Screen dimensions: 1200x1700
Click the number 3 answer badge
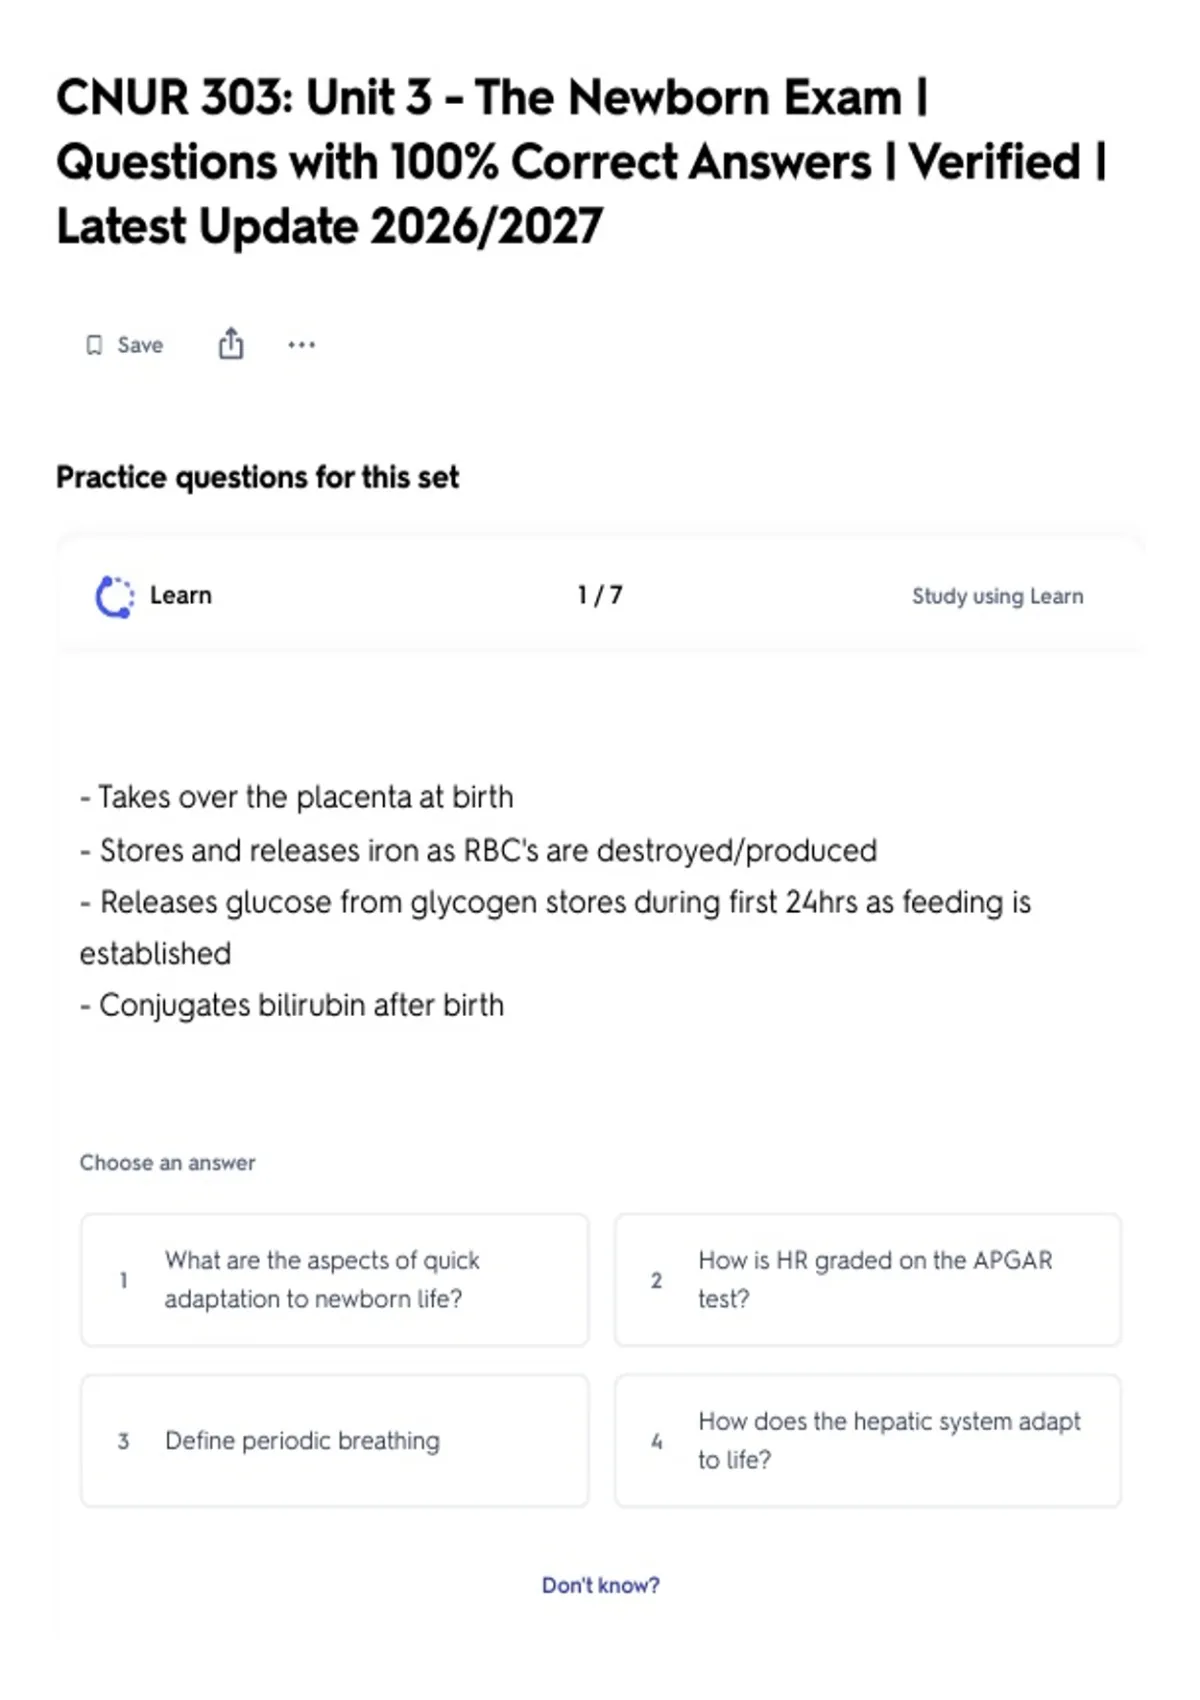click(123, 1441)
